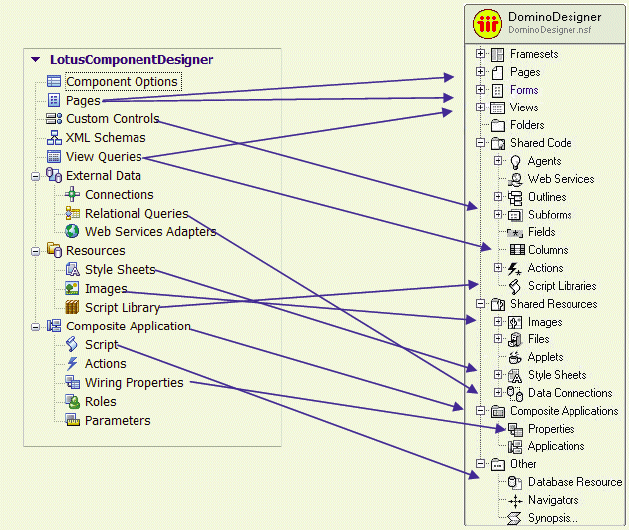Select Pages in DominoDesigner
The image size is (629, 530).
pyautogui.click(x=525, y=72)
